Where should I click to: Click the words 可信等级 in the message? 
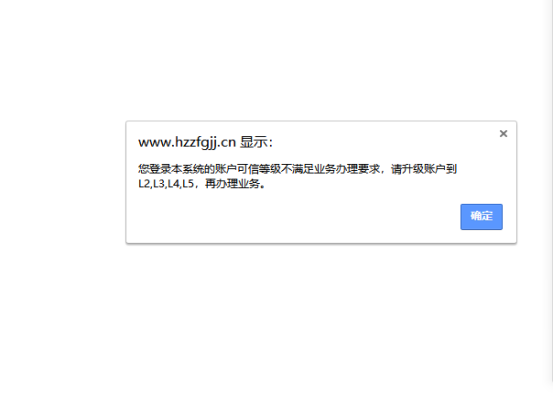point(259,169)
